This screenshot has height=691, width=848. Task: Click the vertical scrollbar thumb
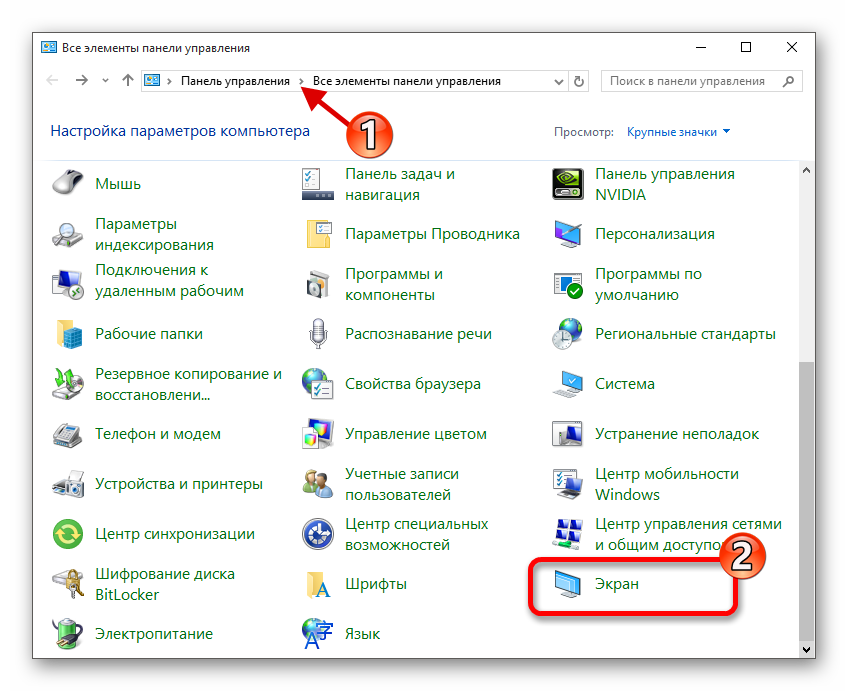807,500
